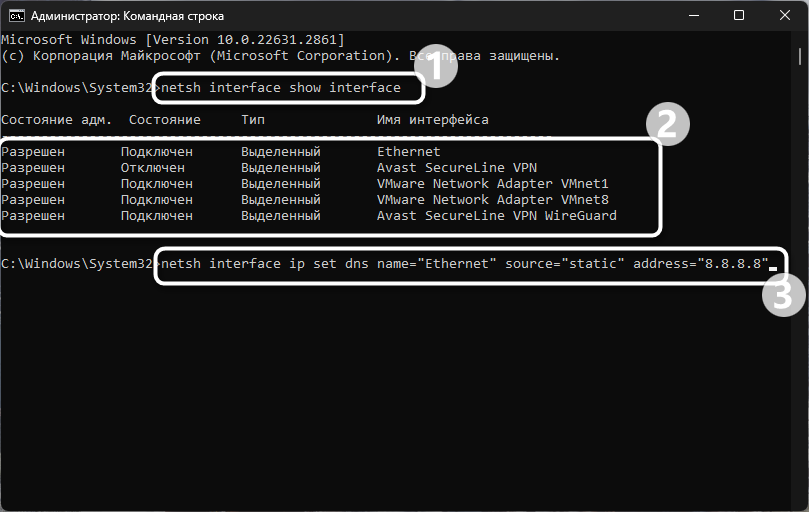Close the Command Prompt window
This screenshot has height=512, width=809.
[784, 16]
